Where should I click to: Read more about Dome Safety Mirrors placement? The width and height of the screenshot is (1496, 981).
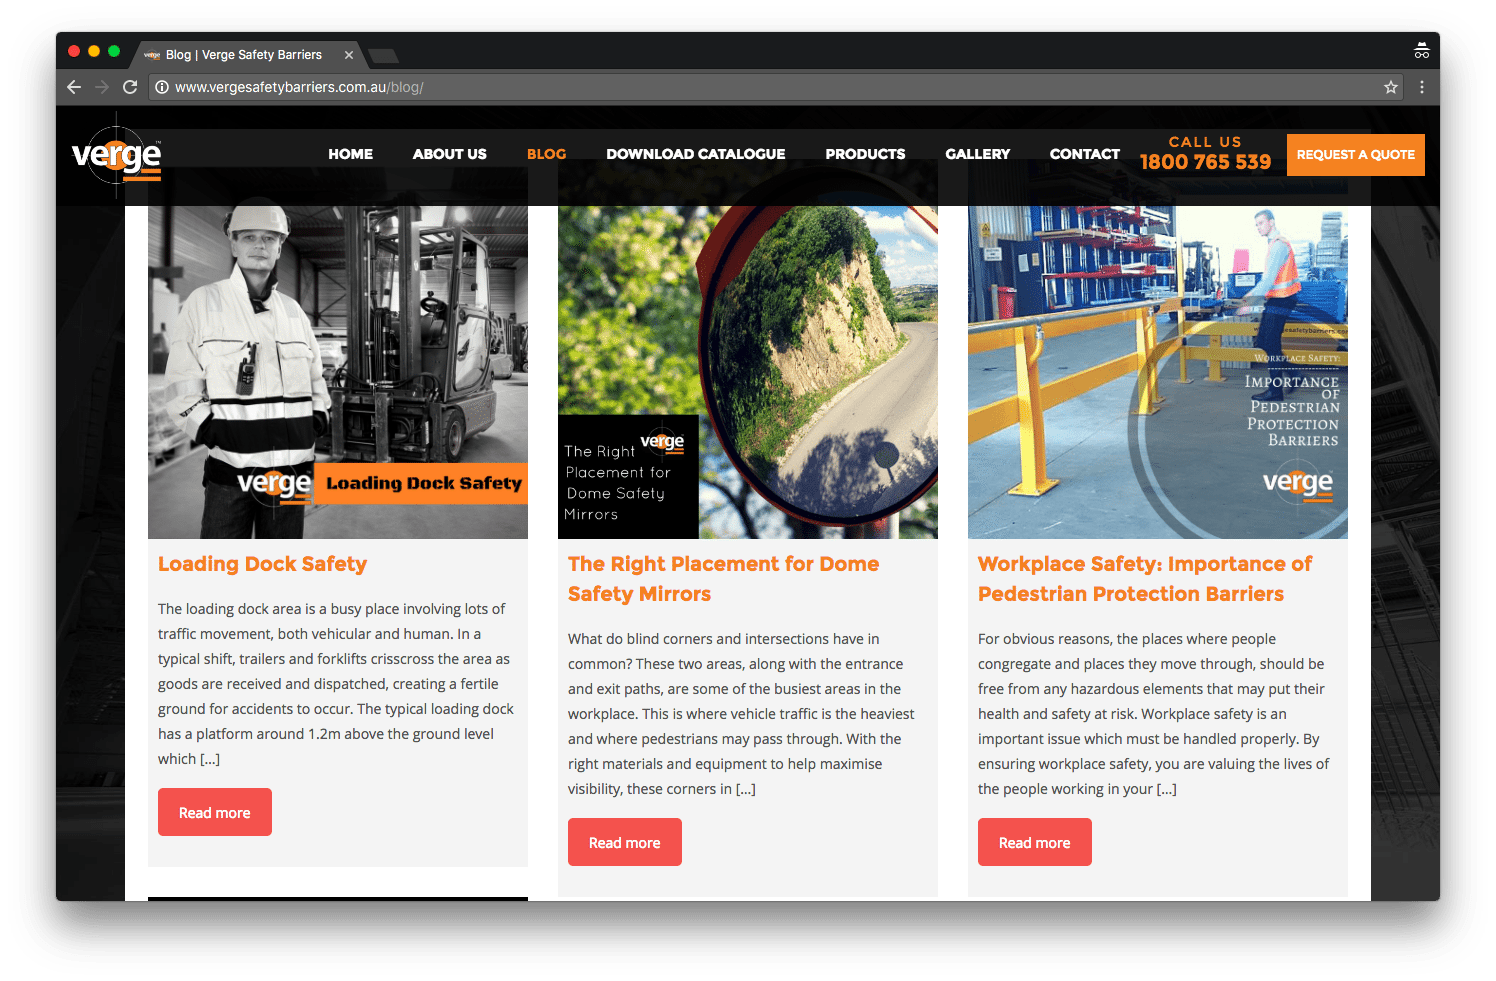(625, 842)
